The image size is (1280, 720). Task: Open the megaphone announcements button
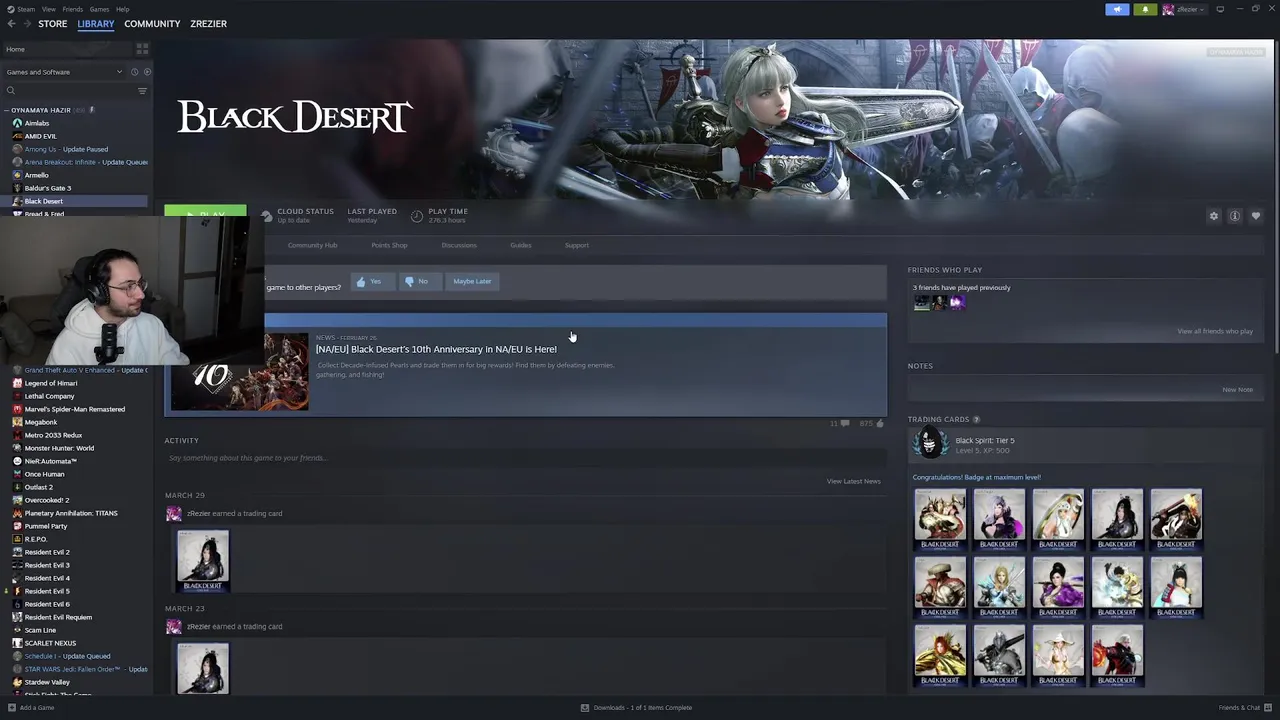pyautogui.click(x=1117, y=10)
